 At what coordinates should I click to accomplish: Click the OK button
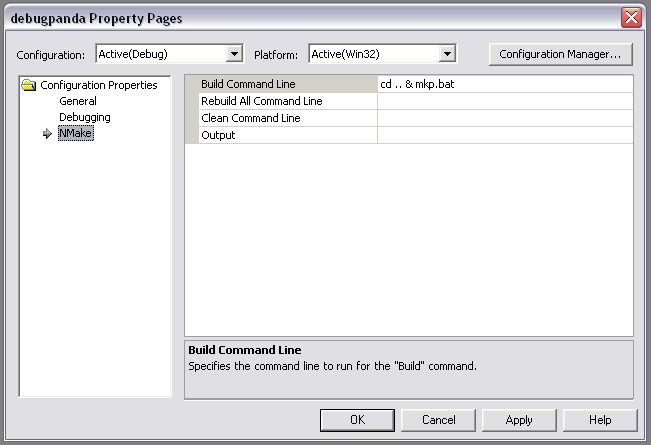coord(357,420)
